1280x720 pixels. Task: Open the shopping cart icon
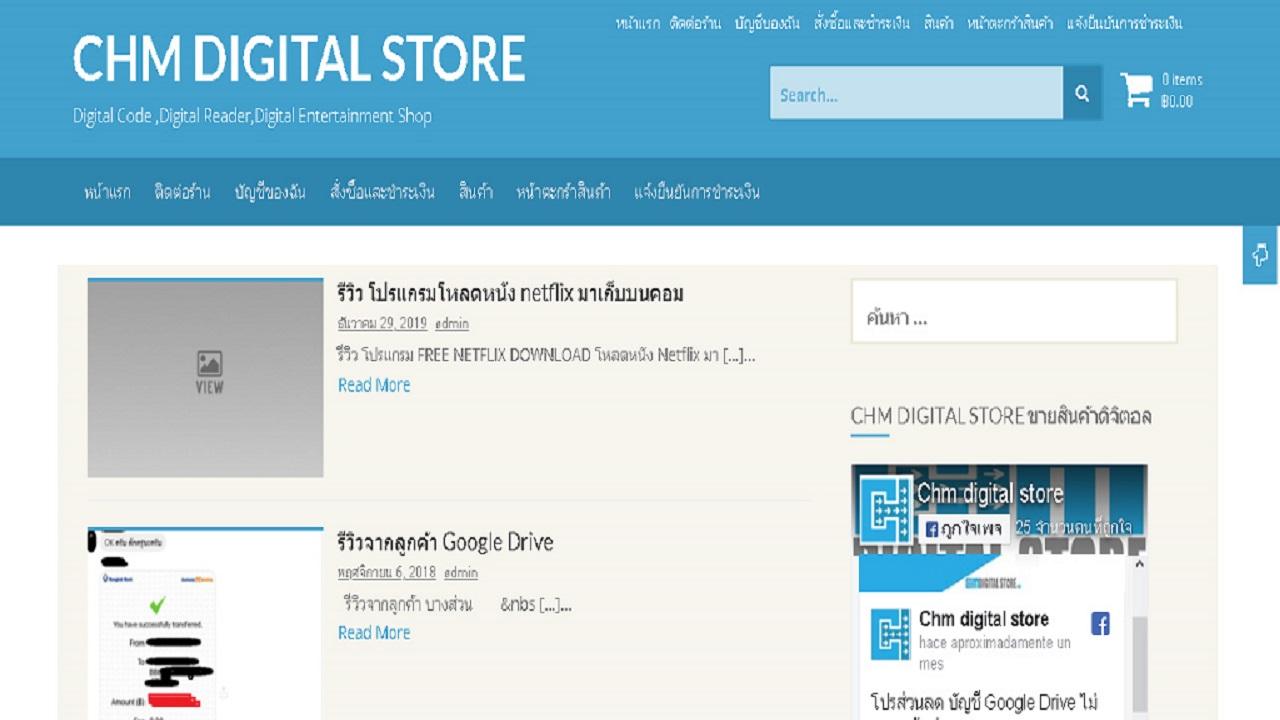(x=1137, y=90)
